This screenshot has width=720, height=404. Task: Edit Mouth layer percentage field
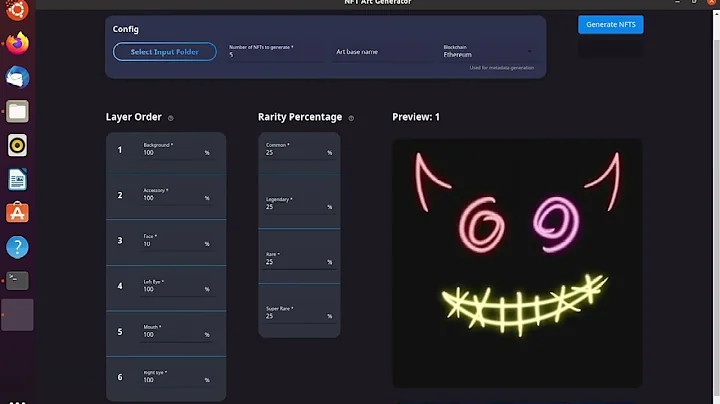(177, 332)
